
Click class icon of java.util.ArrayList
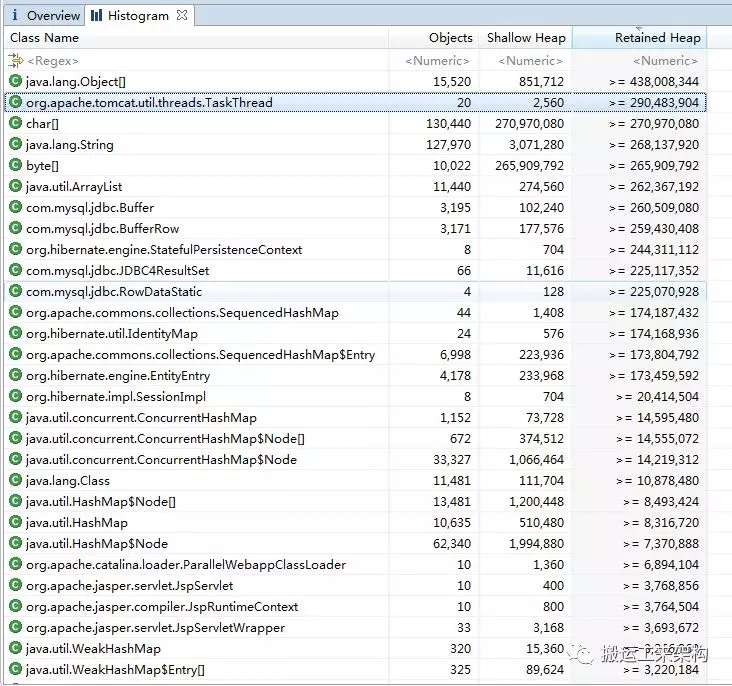tap(15, 186)
